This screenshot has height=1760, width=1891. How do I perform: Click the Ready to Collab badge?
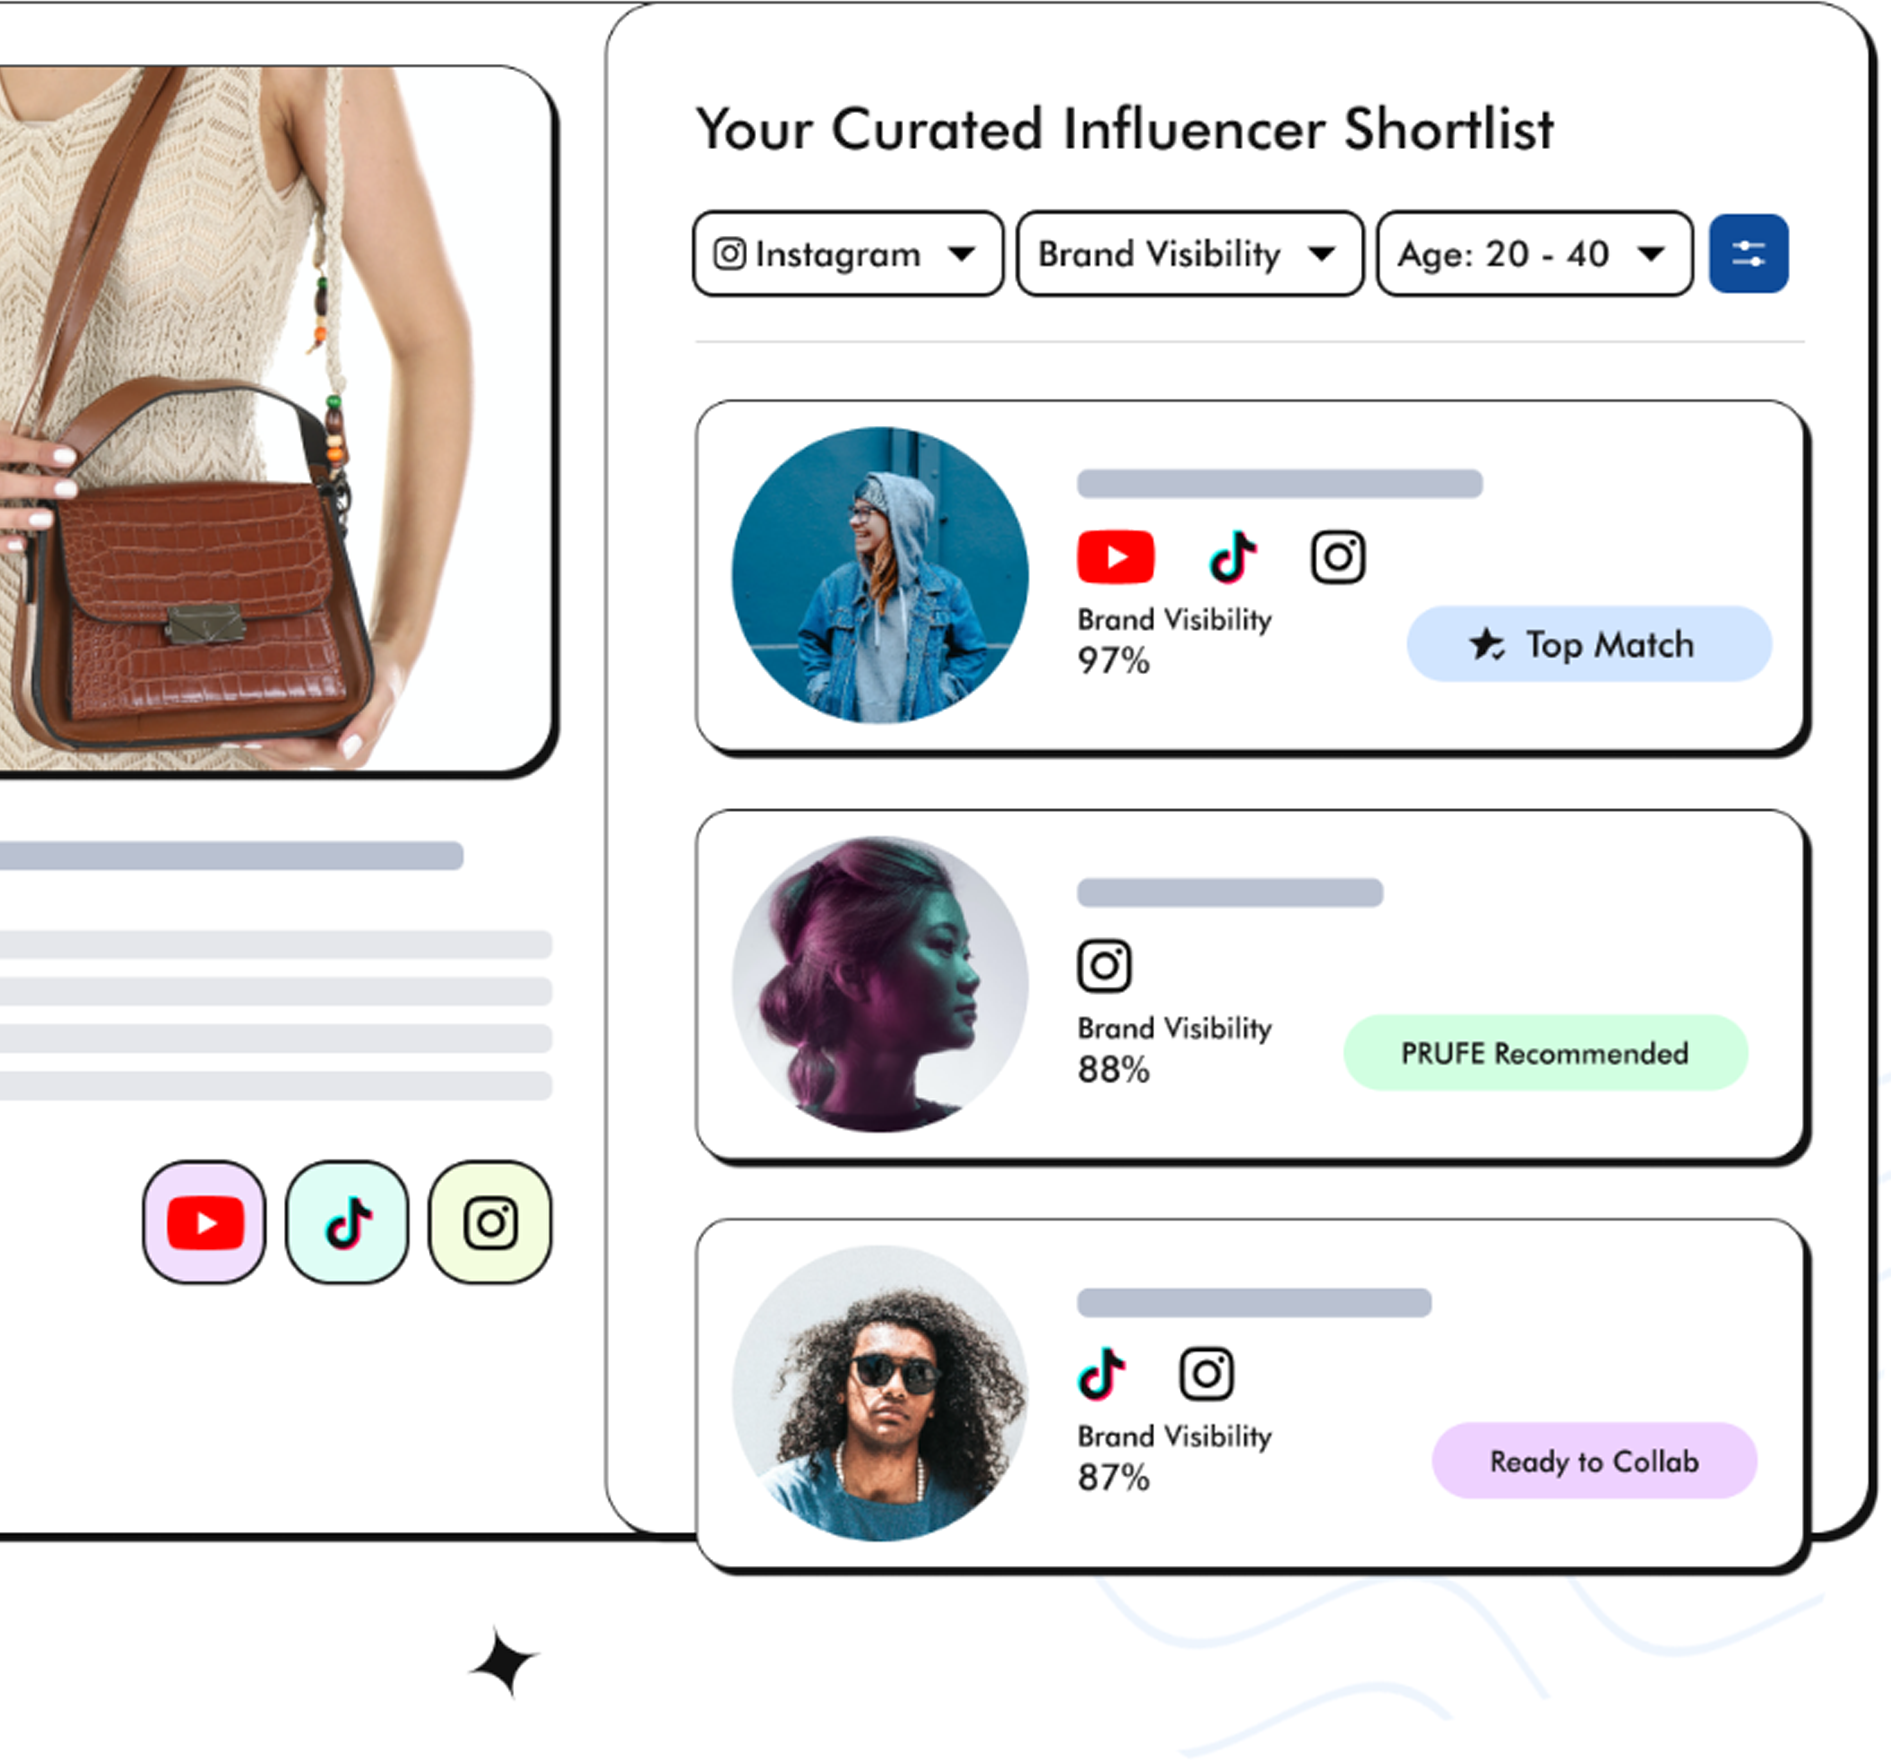(1594, 1461)
